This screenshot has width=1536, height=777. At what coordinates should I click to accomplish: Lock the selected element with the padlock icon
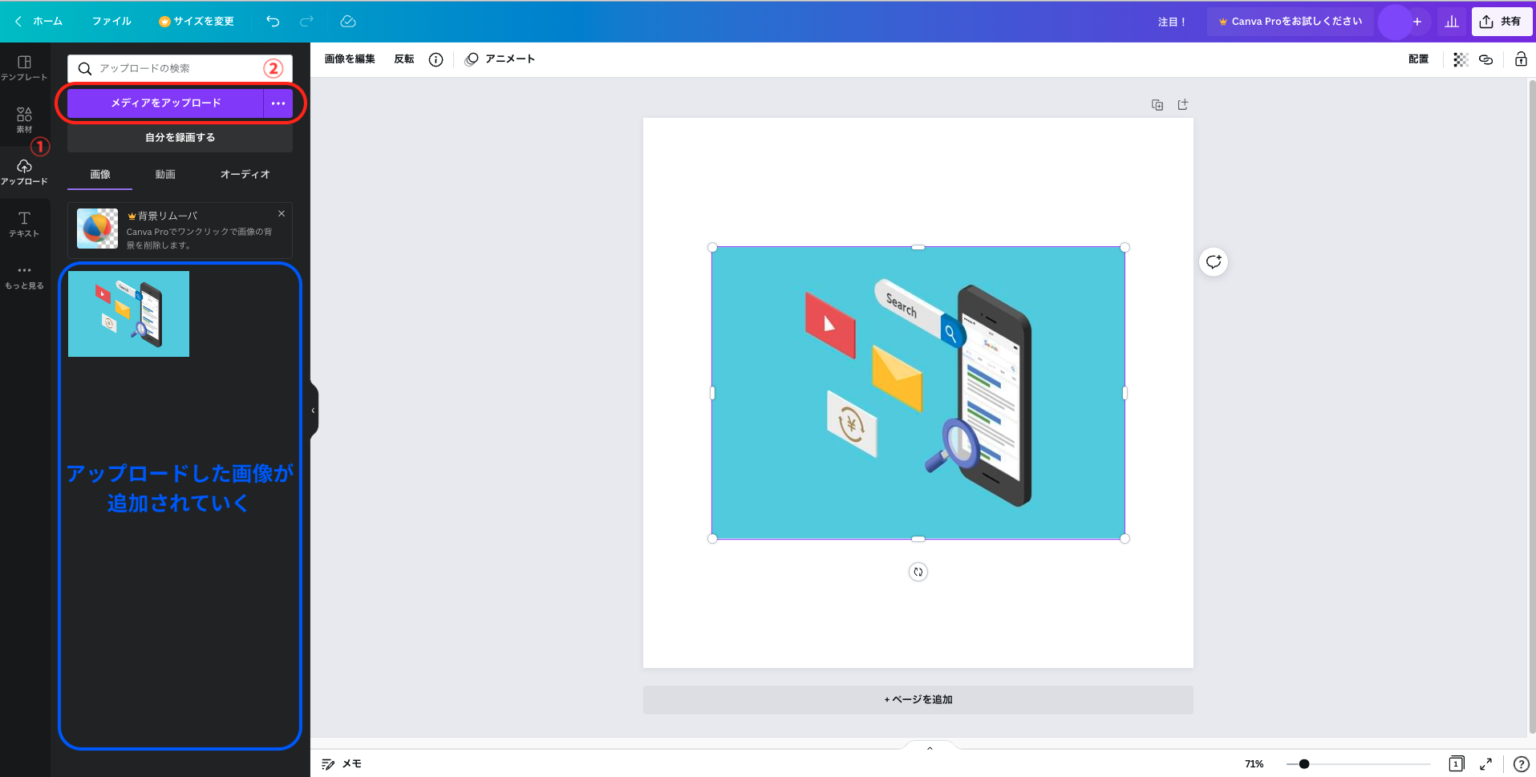tap(1520, 59)
